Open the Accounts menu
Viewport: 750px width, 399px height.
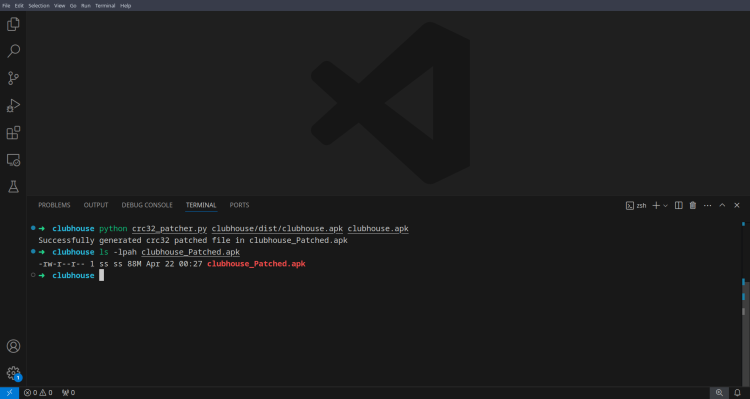pyautogui.click(x=13, y=346)
